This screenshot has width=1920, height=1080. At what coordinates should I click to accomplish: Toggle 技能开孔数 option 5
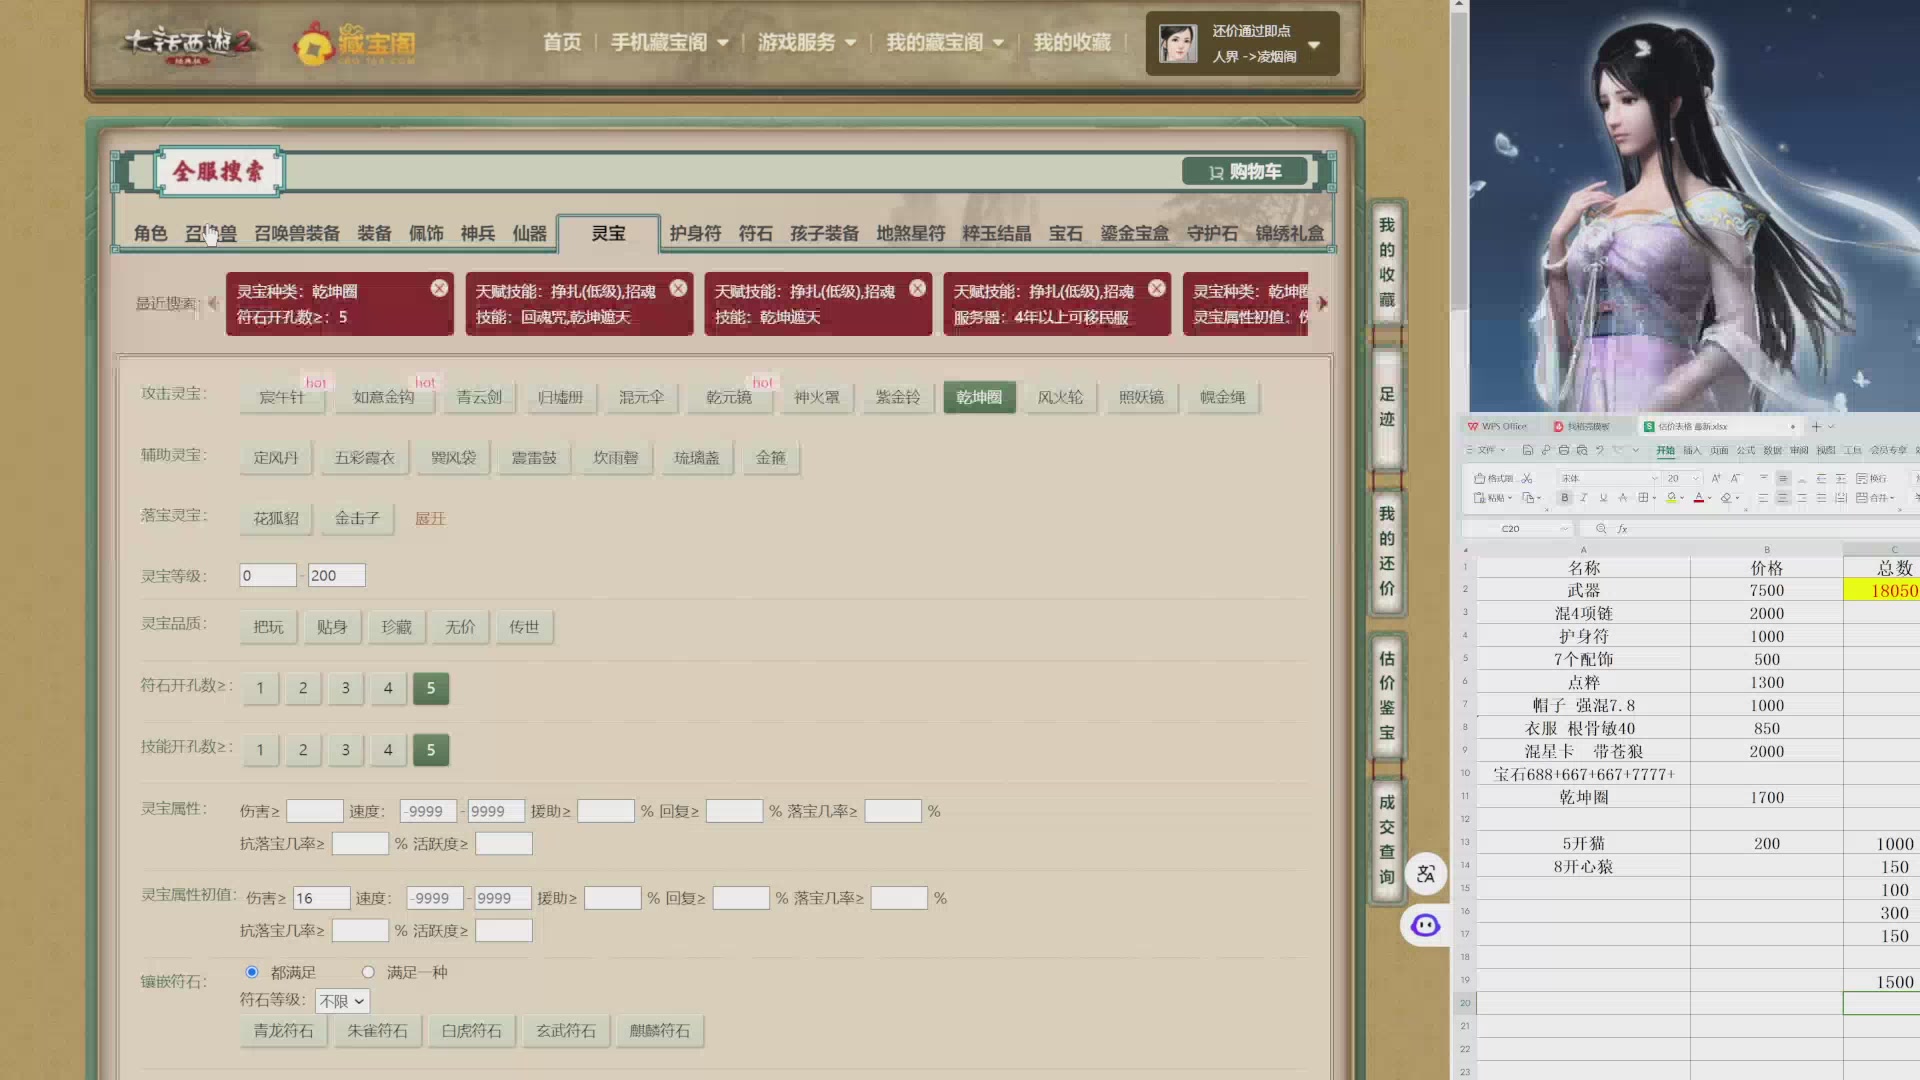[431, 750]
